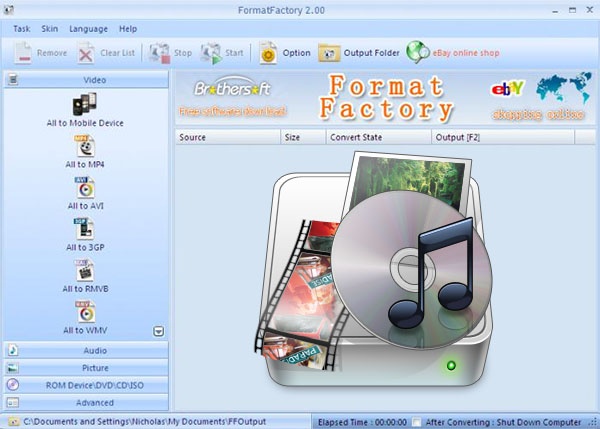
Task: Select the All to Mobile Device icon
Action: pos(85,104)
